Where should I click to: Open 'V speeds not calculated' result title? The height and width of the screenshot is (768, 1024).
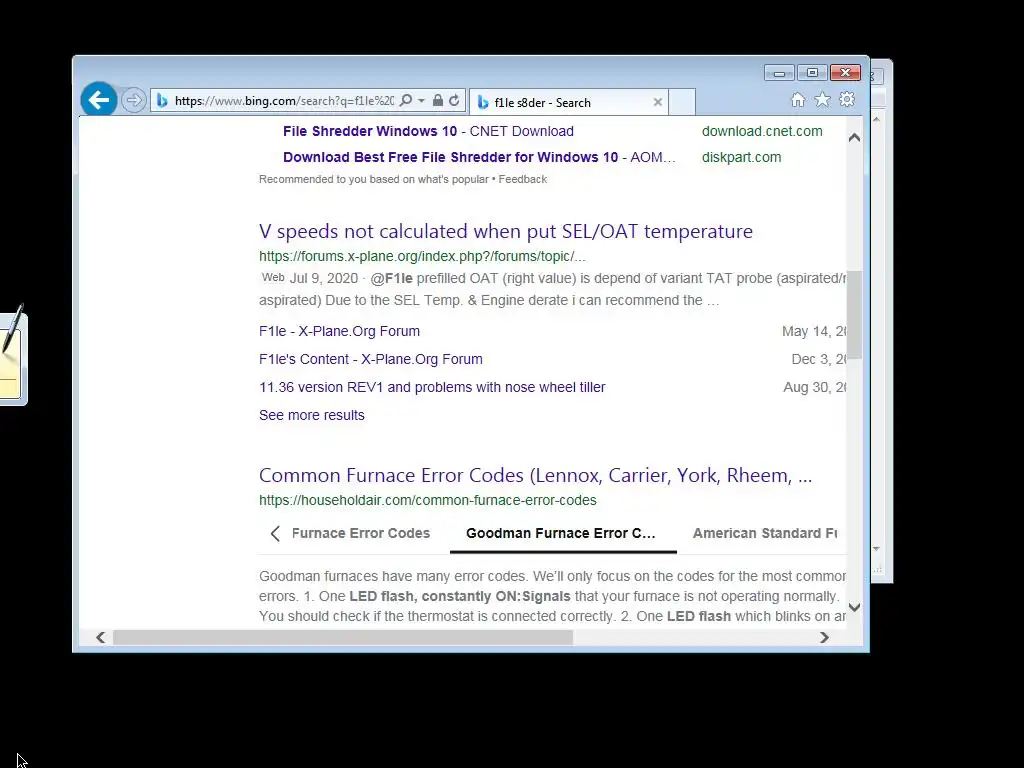pos(505,231)
